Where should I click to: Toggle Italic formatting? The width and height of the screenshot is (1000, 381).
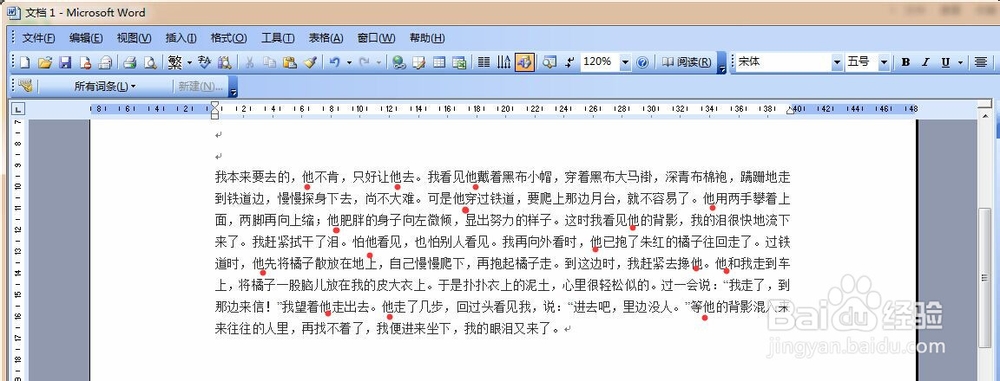[925, 63]
